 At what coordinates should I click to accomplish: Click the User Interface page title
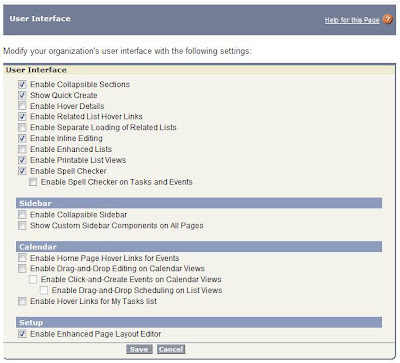40,19
